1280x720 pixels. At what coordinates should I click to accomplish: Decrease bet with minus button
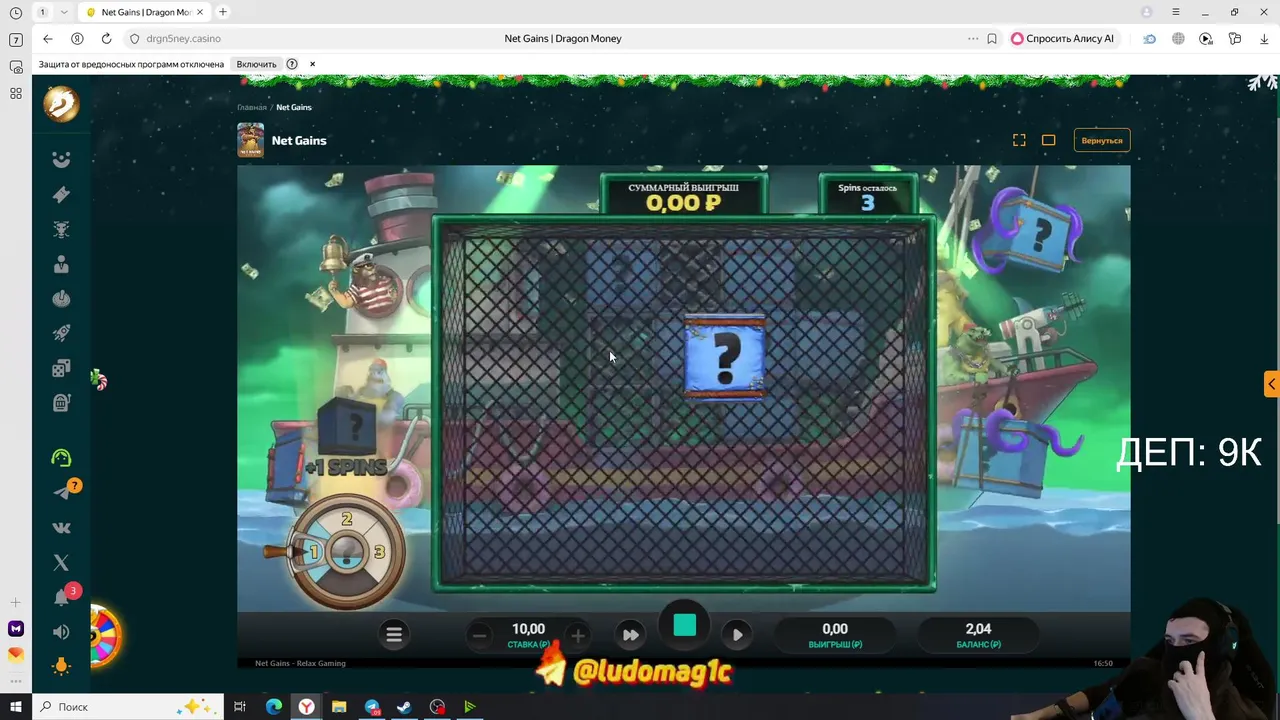tap(480, 635)
